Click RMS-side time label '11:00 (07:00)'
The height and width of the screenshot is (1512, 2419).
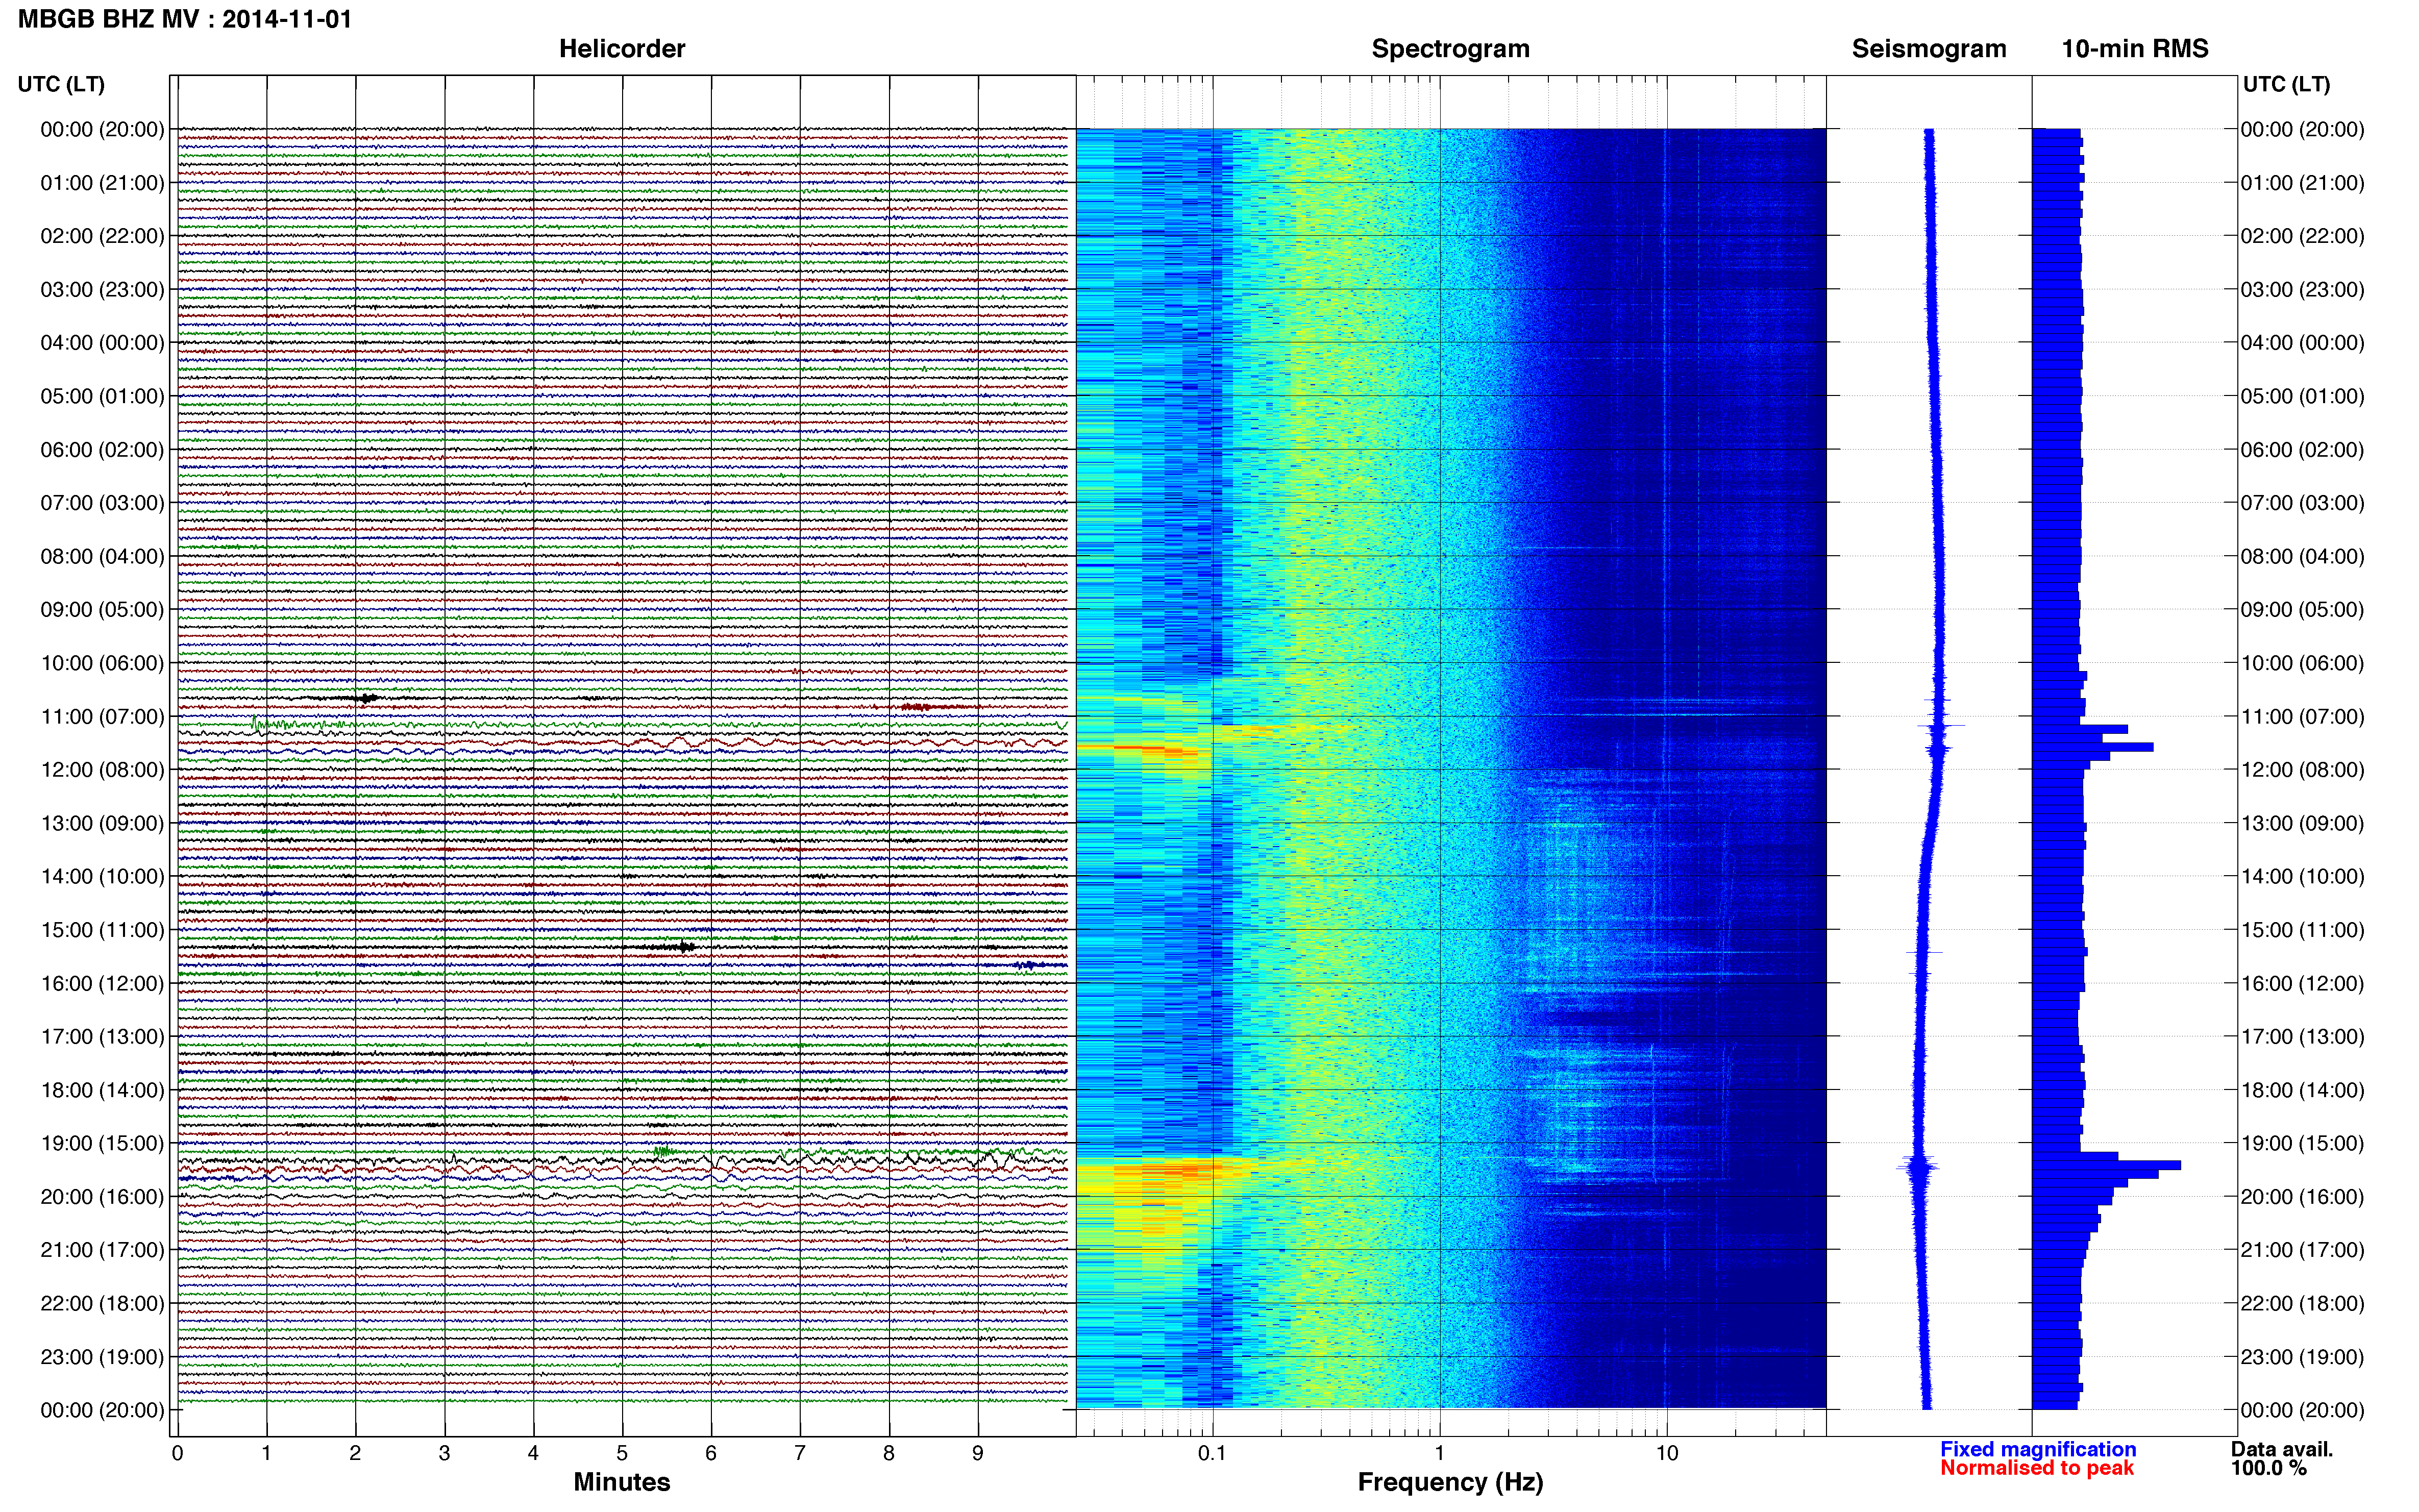2302,716
